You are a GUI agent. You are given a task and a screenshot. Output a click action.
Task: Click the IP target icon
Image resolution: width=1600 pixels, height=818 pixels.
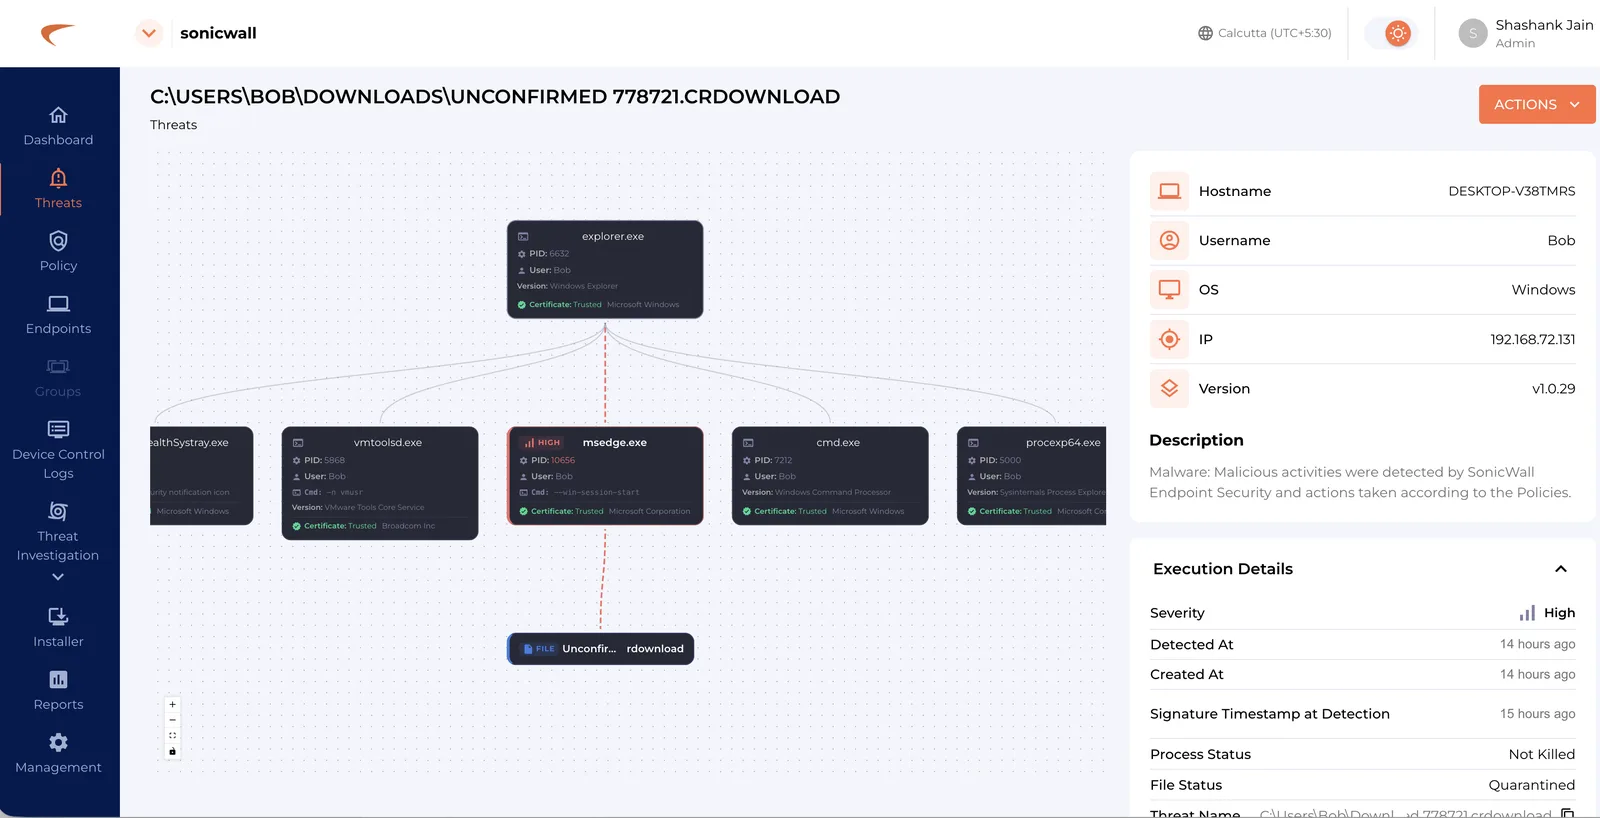point(1169,339)
